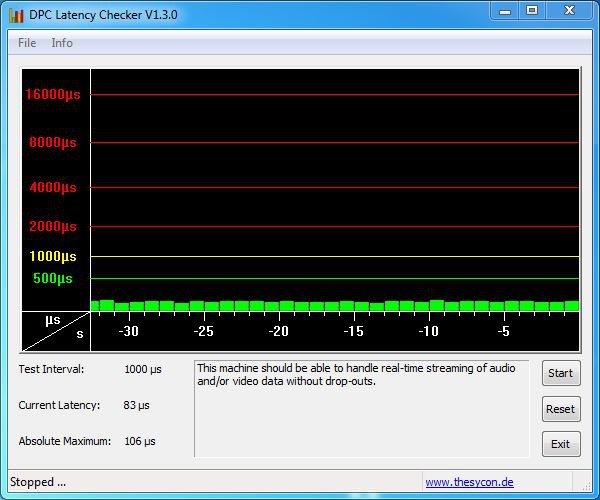This screenshot has height=500, width=600.
Task: Click the 4000µs scale label
Action: 52,188
